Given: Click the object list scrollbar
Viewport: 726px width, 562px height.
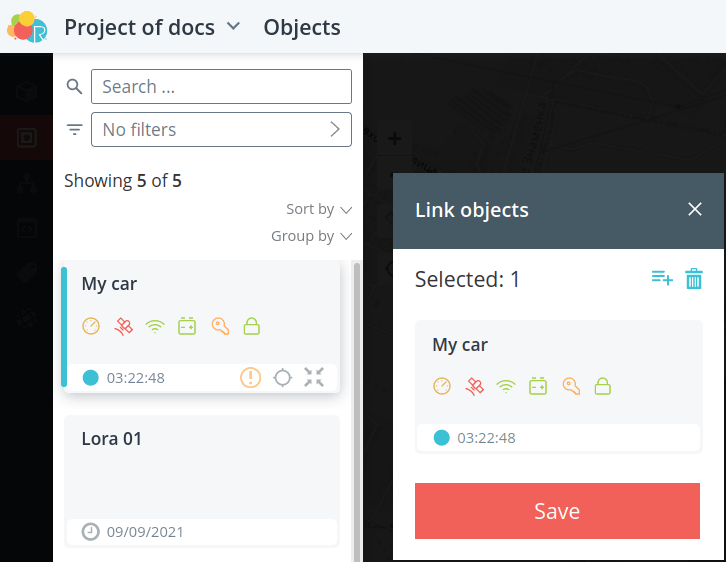Looking at the screenshot, I should 357,411.
